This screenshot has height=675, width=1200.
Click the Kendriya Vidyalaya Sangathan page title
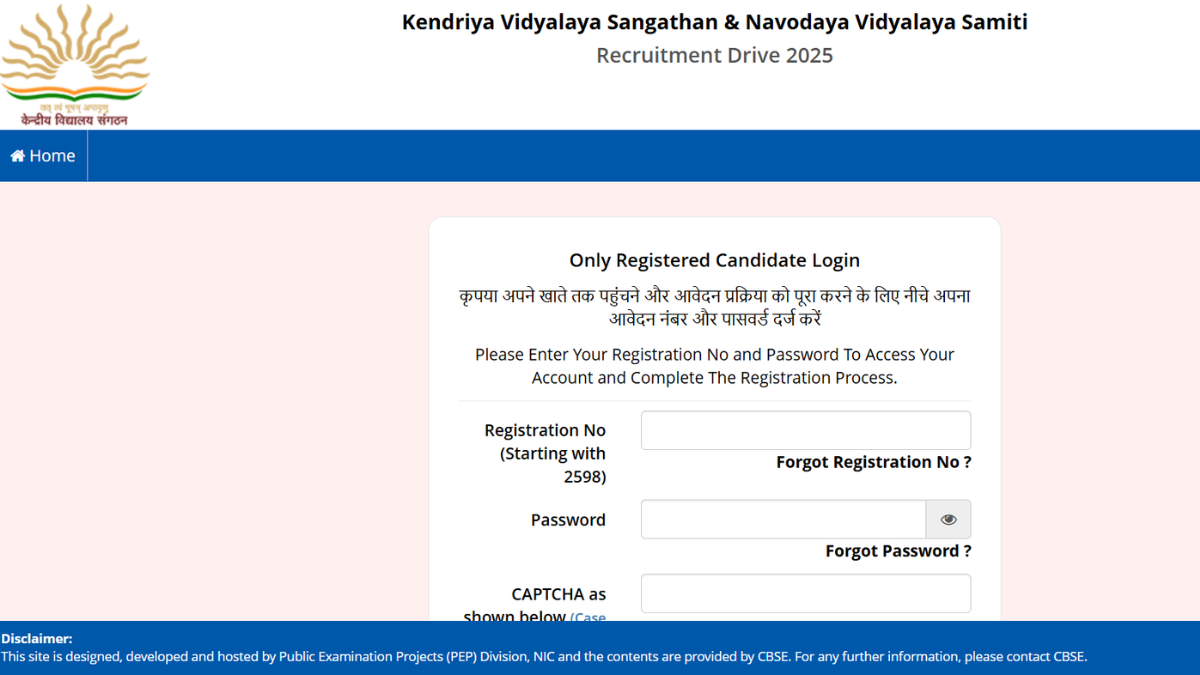coord(714,22)
